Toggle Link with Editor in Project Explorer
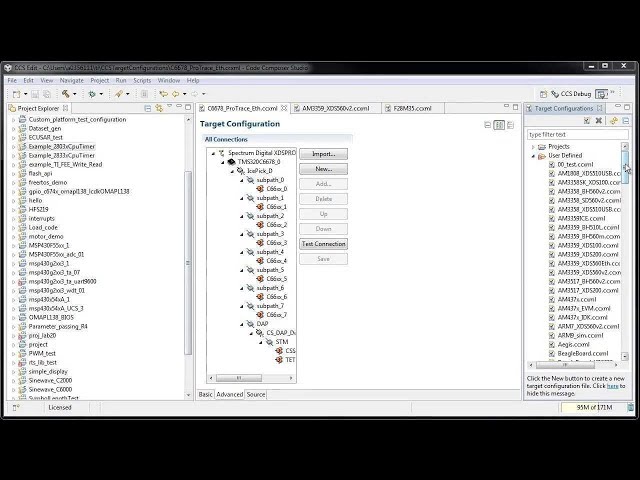The image size is (640, 480). [x=159, y=108]
